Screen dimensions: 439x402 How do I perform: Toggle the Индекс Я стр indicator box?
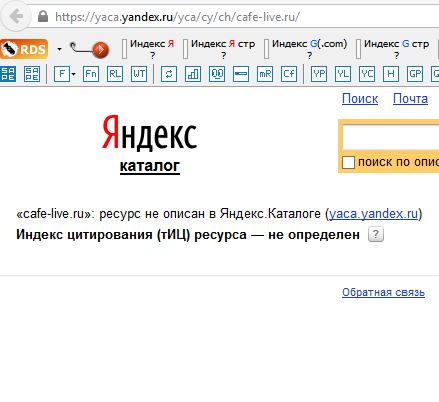tap(185, 49)
